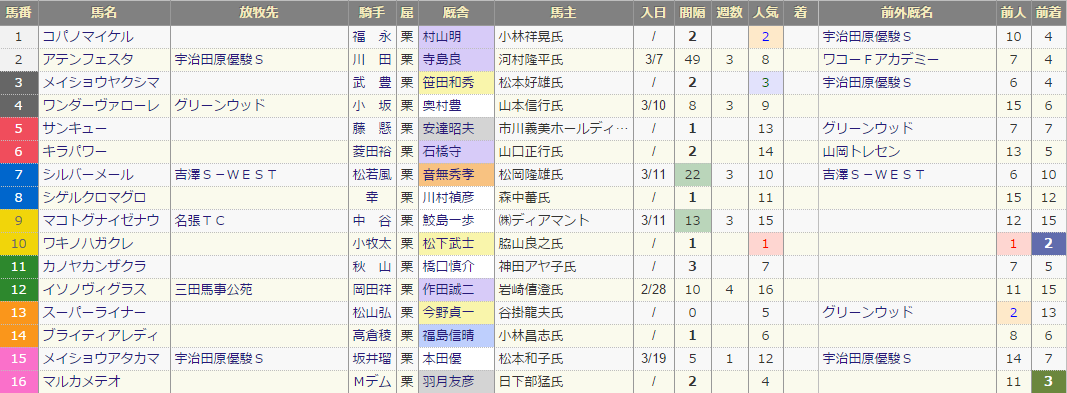1067x393 pixels.
Task: Select jockey Mデム in row 16
Action: pyautogui.click(x=372, y=381)
